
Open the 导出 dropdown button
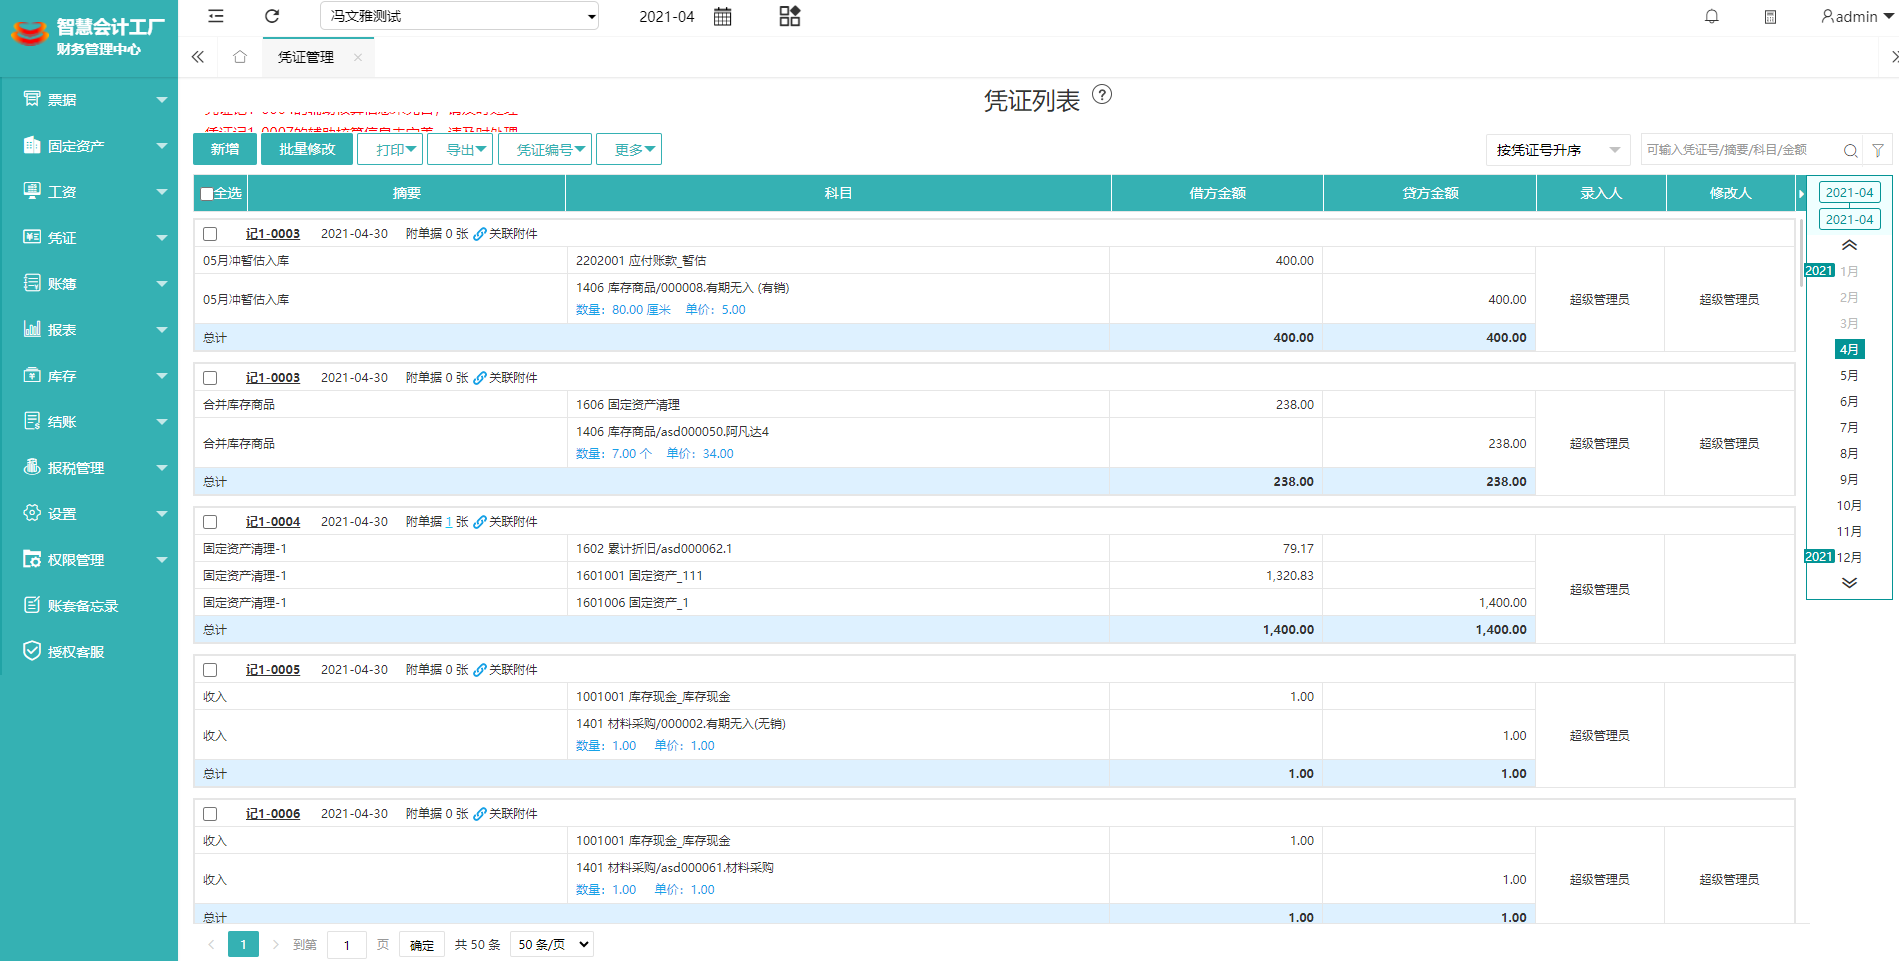coord(460,149)
